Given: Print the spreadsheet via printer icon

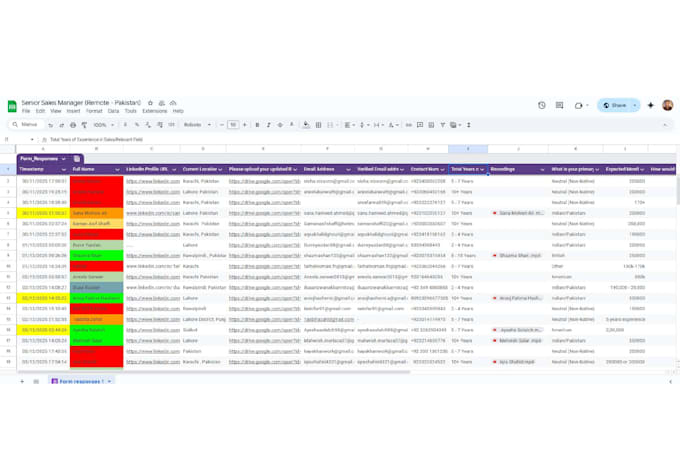Looking at the screenshot, I should (73, 125).
